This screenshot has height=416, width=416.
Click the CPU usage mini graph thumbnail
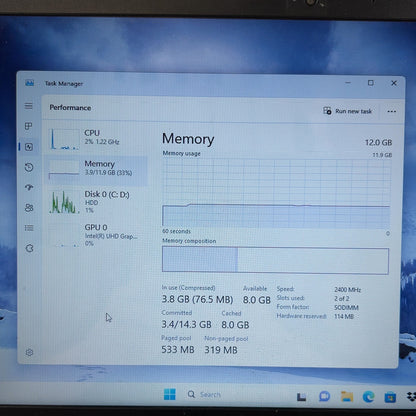tap(64, 139)
